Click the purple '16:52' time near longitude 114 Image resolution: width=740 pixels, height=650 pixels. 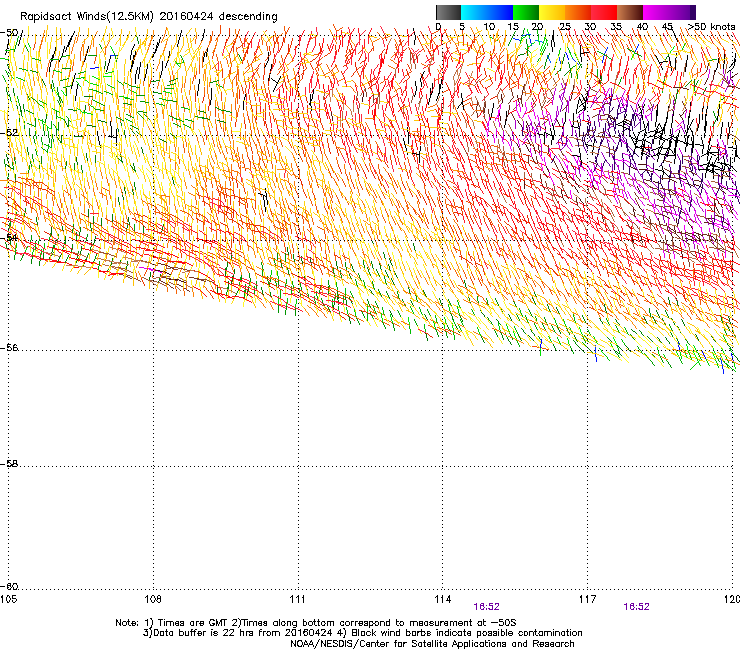(x=487, y=607)
